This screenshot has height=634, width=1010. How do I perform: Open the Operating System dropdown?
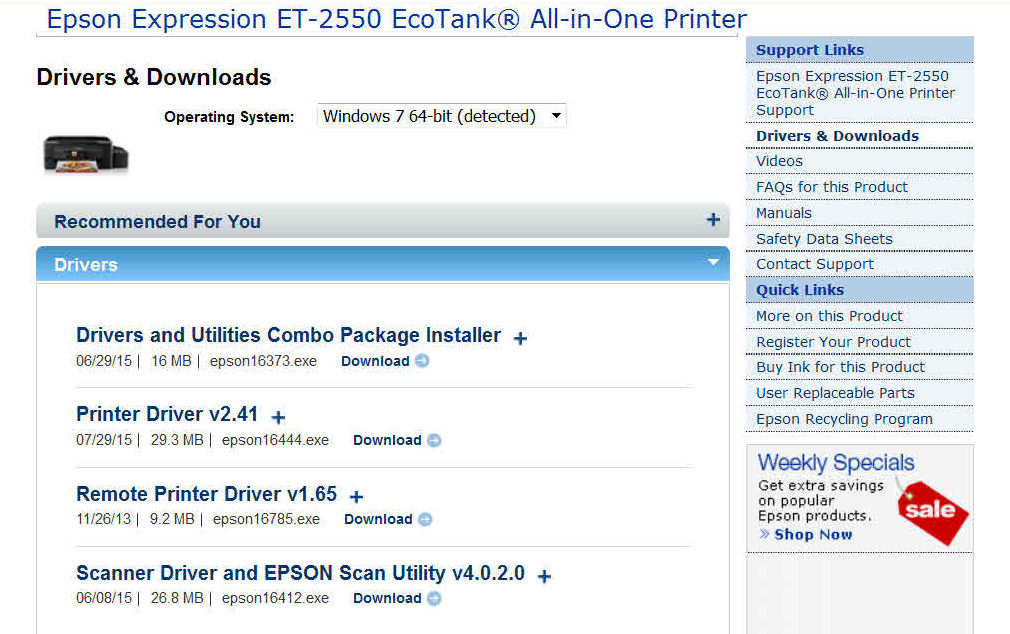(x=442, y=116)
